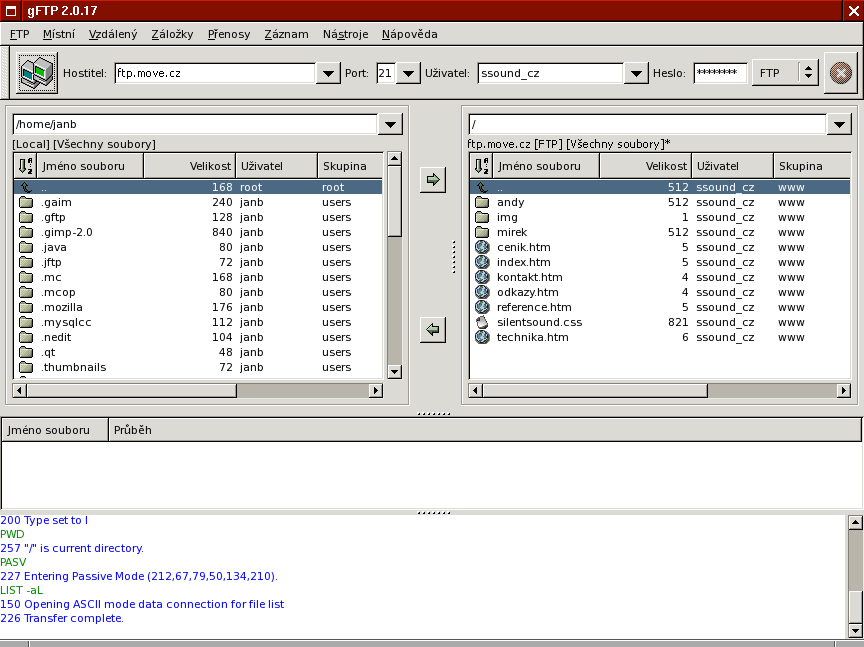Open the Nástroje menu
The width and height of the screenshot is (864, 647).
coord(345,34)
